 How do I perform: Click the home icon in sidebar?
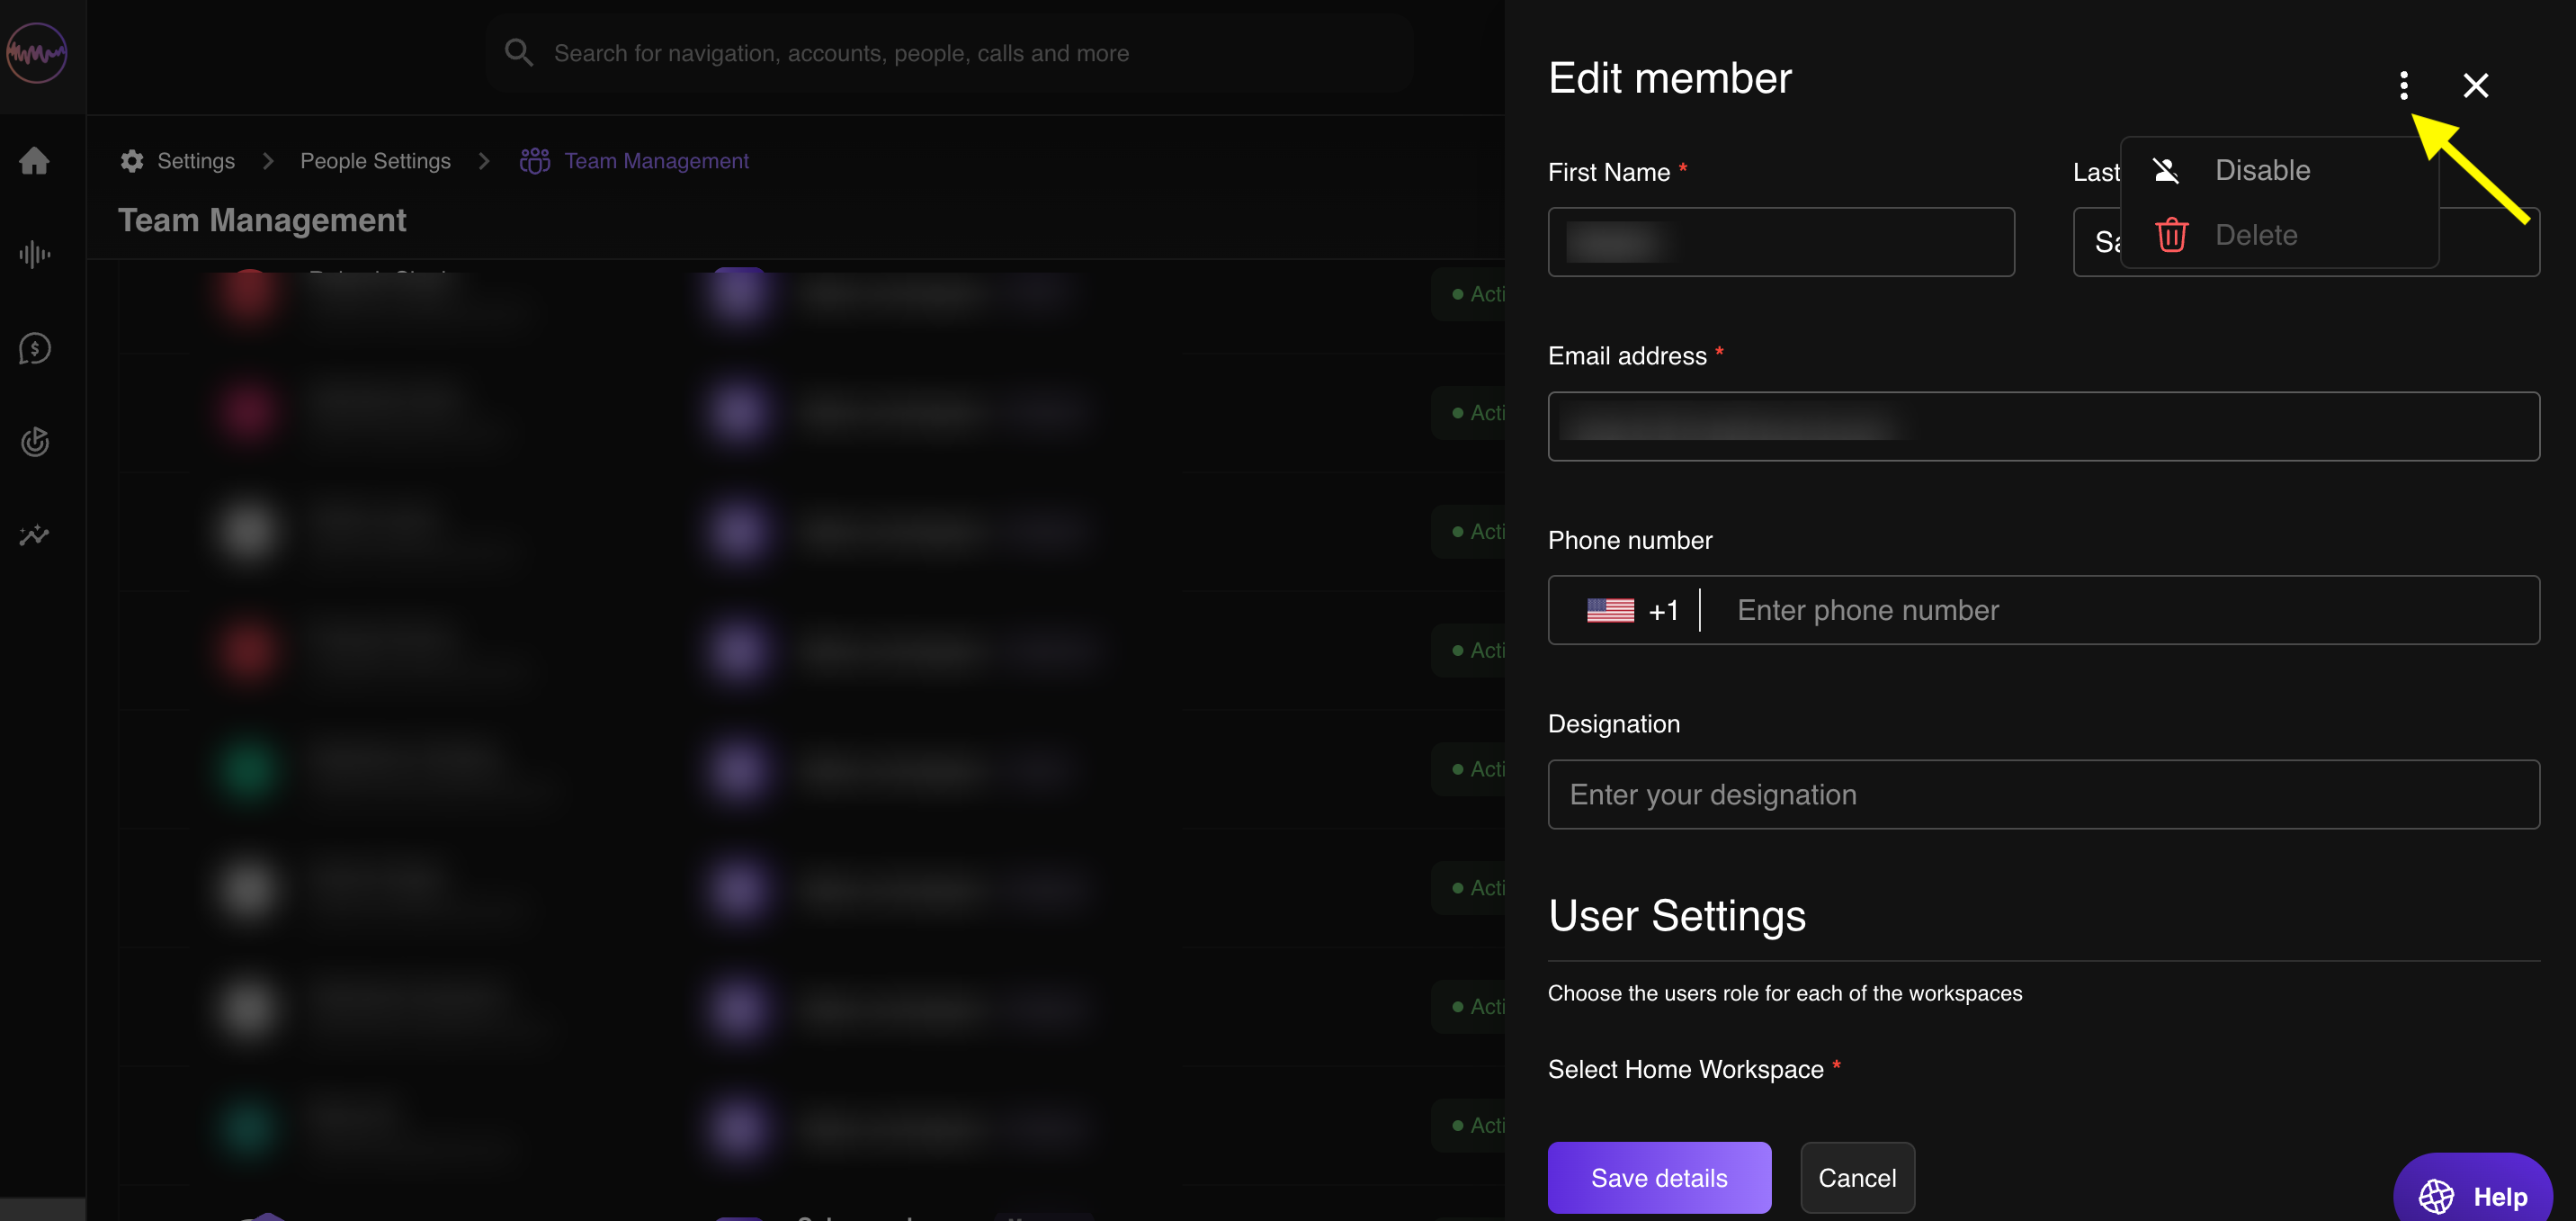point(35,161)
